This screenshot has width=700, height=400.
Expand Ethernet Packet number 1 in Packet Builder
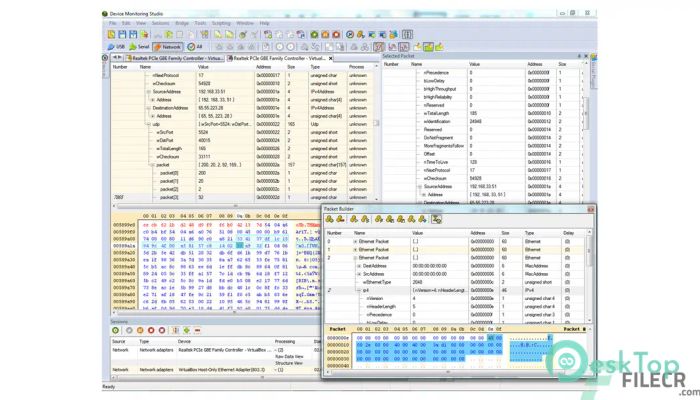(x=355, y=250)
